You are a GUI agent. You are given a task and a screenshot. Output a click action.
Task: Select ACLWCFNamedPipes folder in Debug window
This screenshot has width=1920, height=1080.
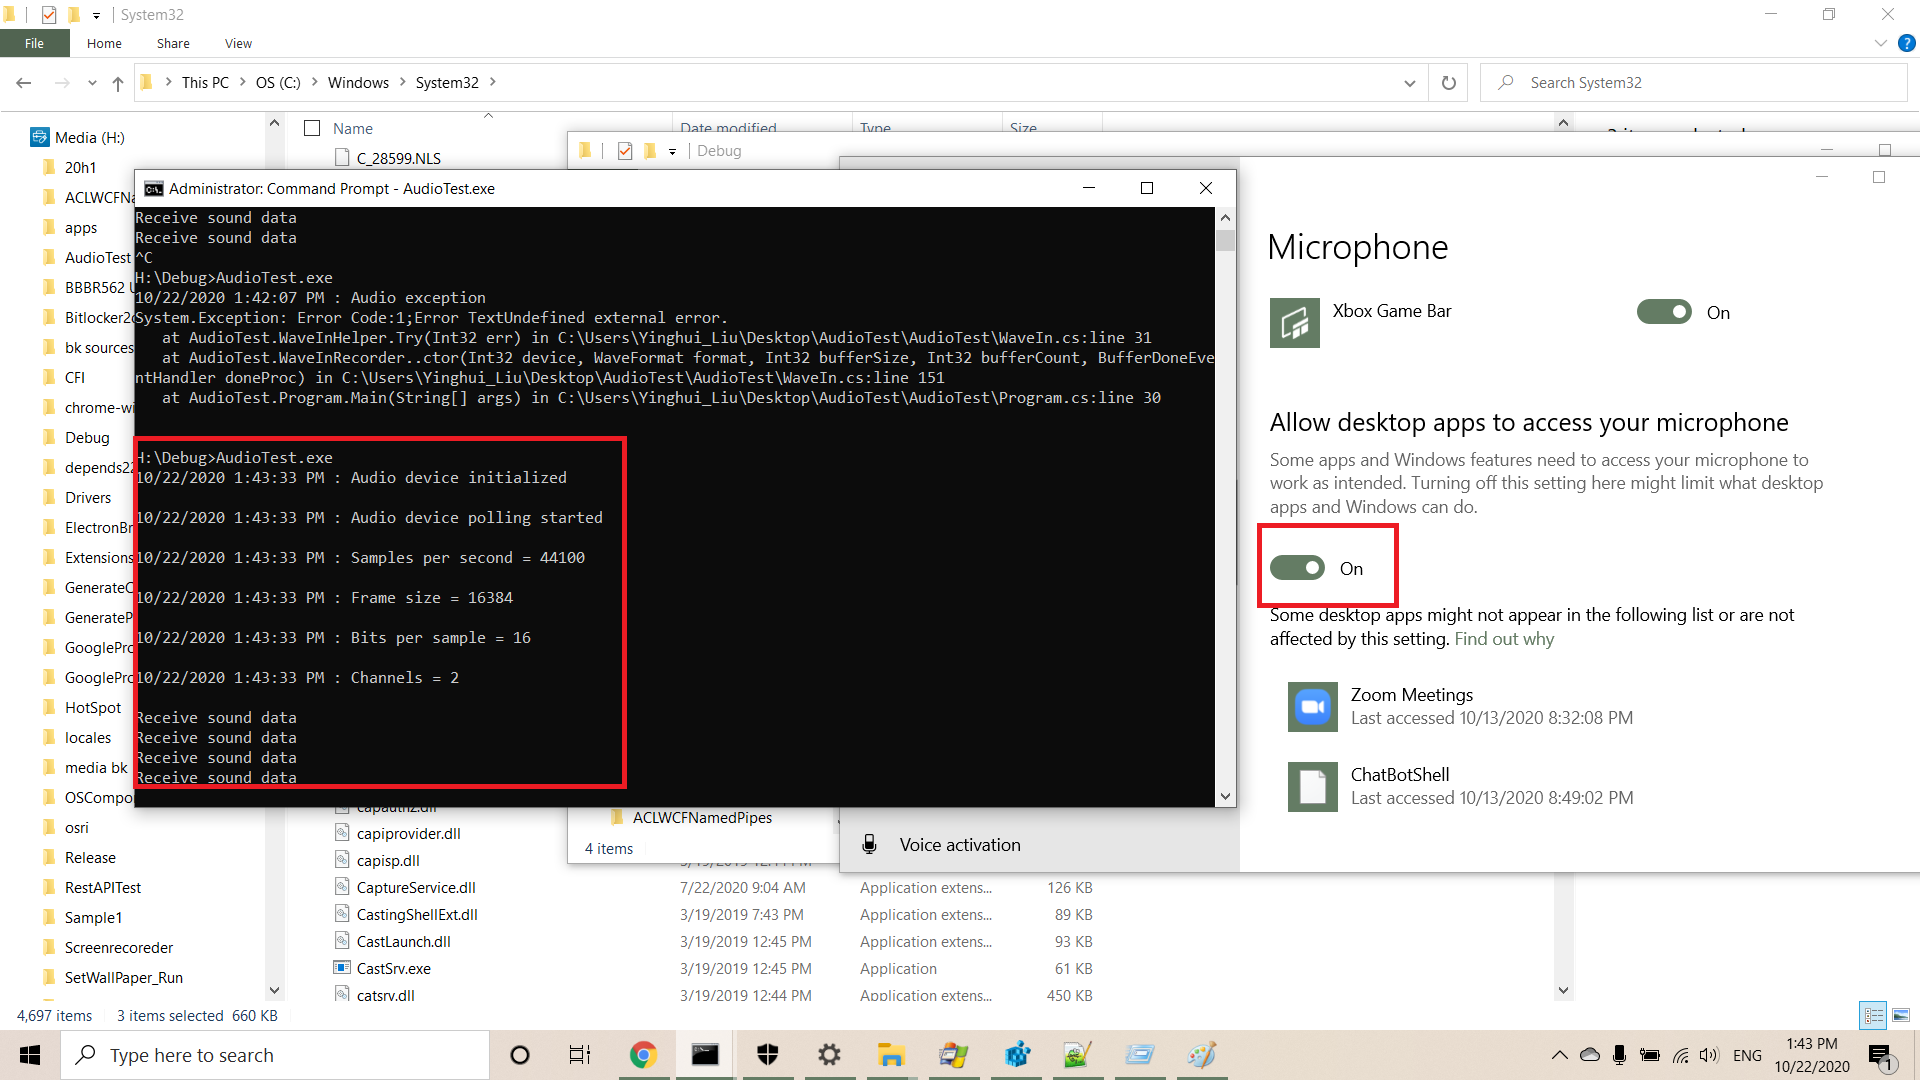point(702,817)
